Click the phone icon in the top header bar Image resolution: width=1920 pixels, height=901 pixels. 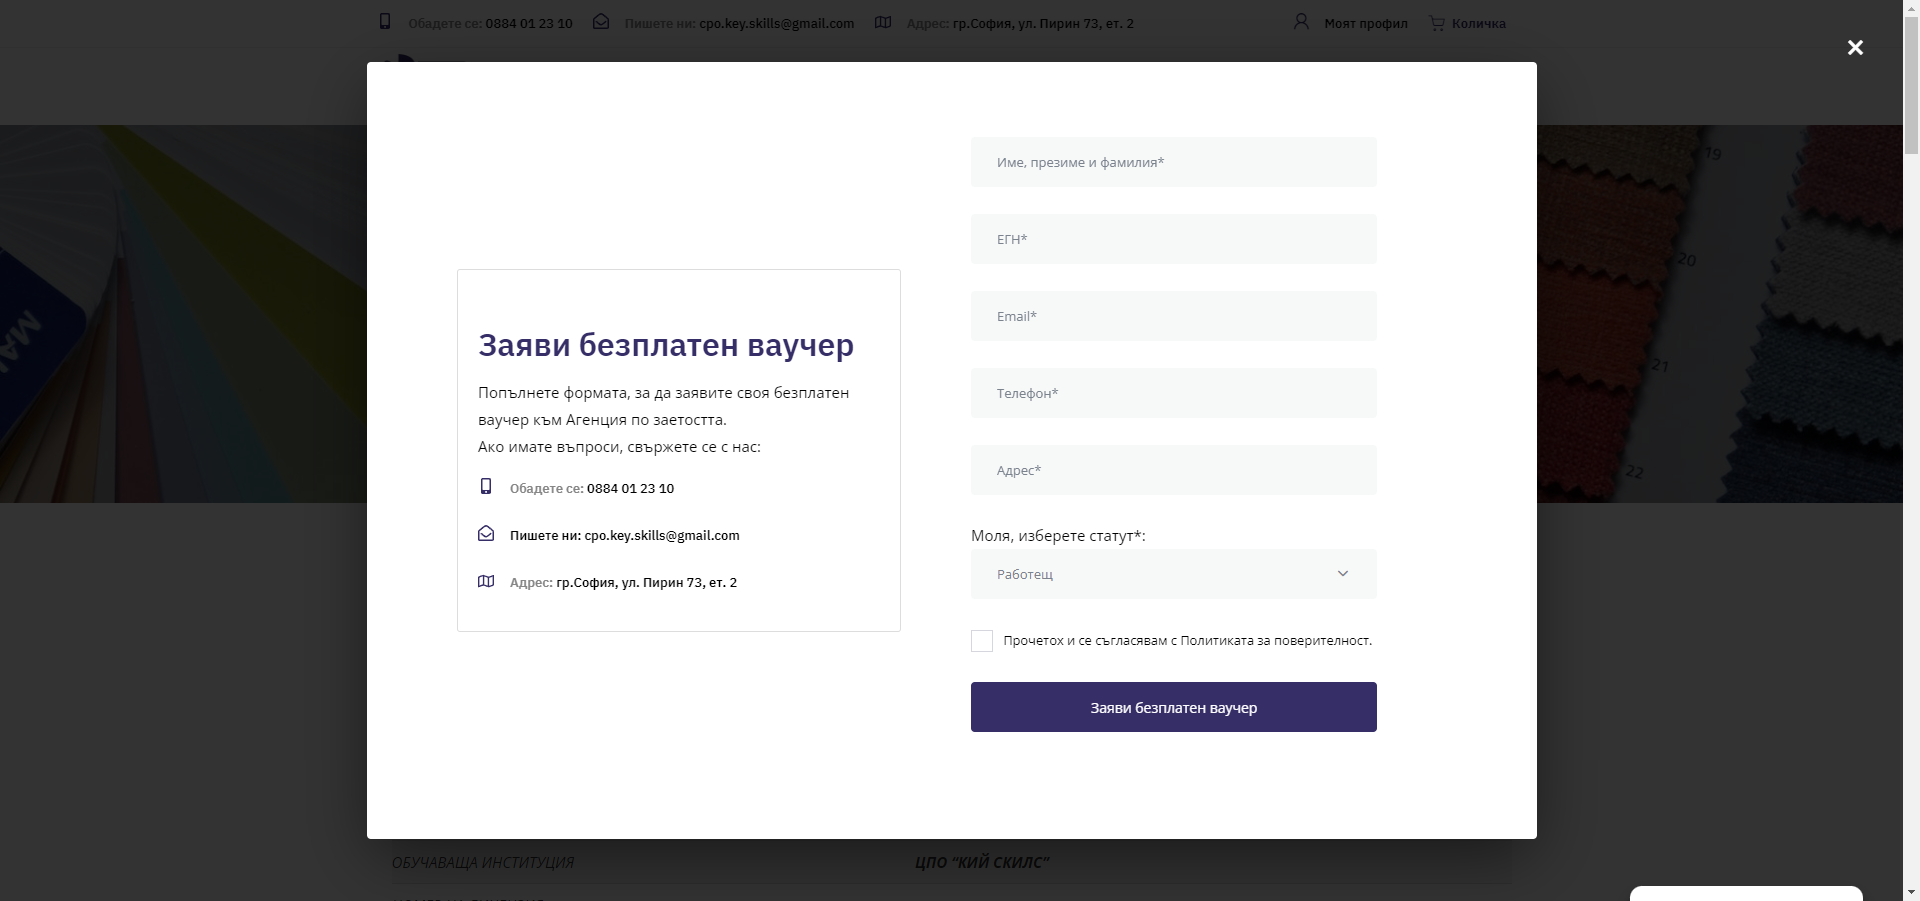(385, 21)
